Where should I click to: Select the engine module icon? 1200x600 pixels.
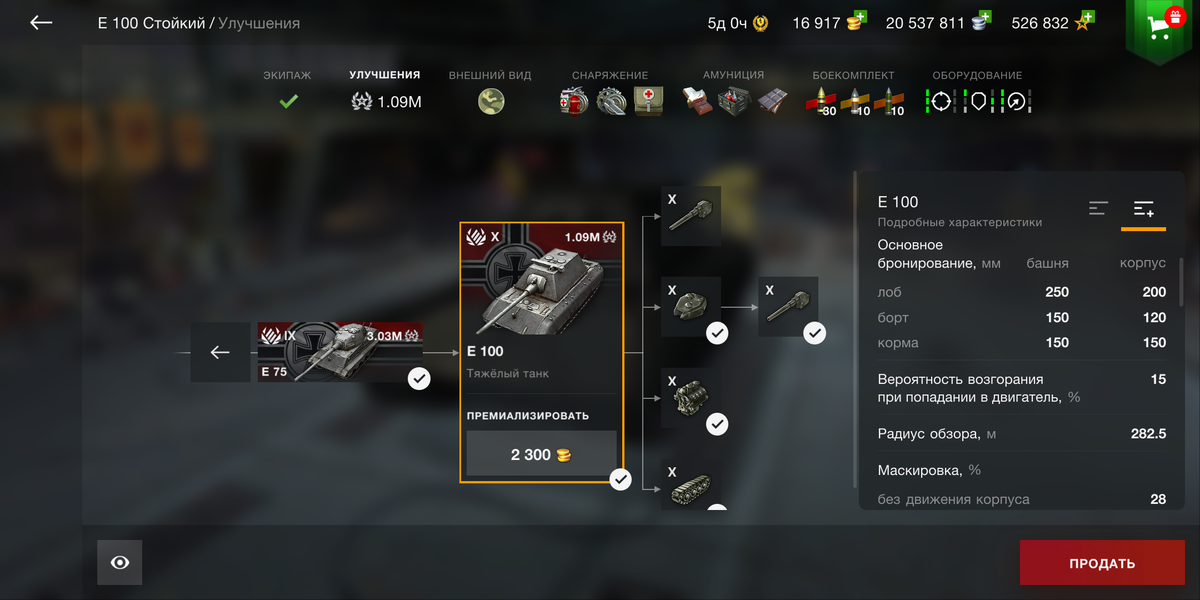pos(691,398)
